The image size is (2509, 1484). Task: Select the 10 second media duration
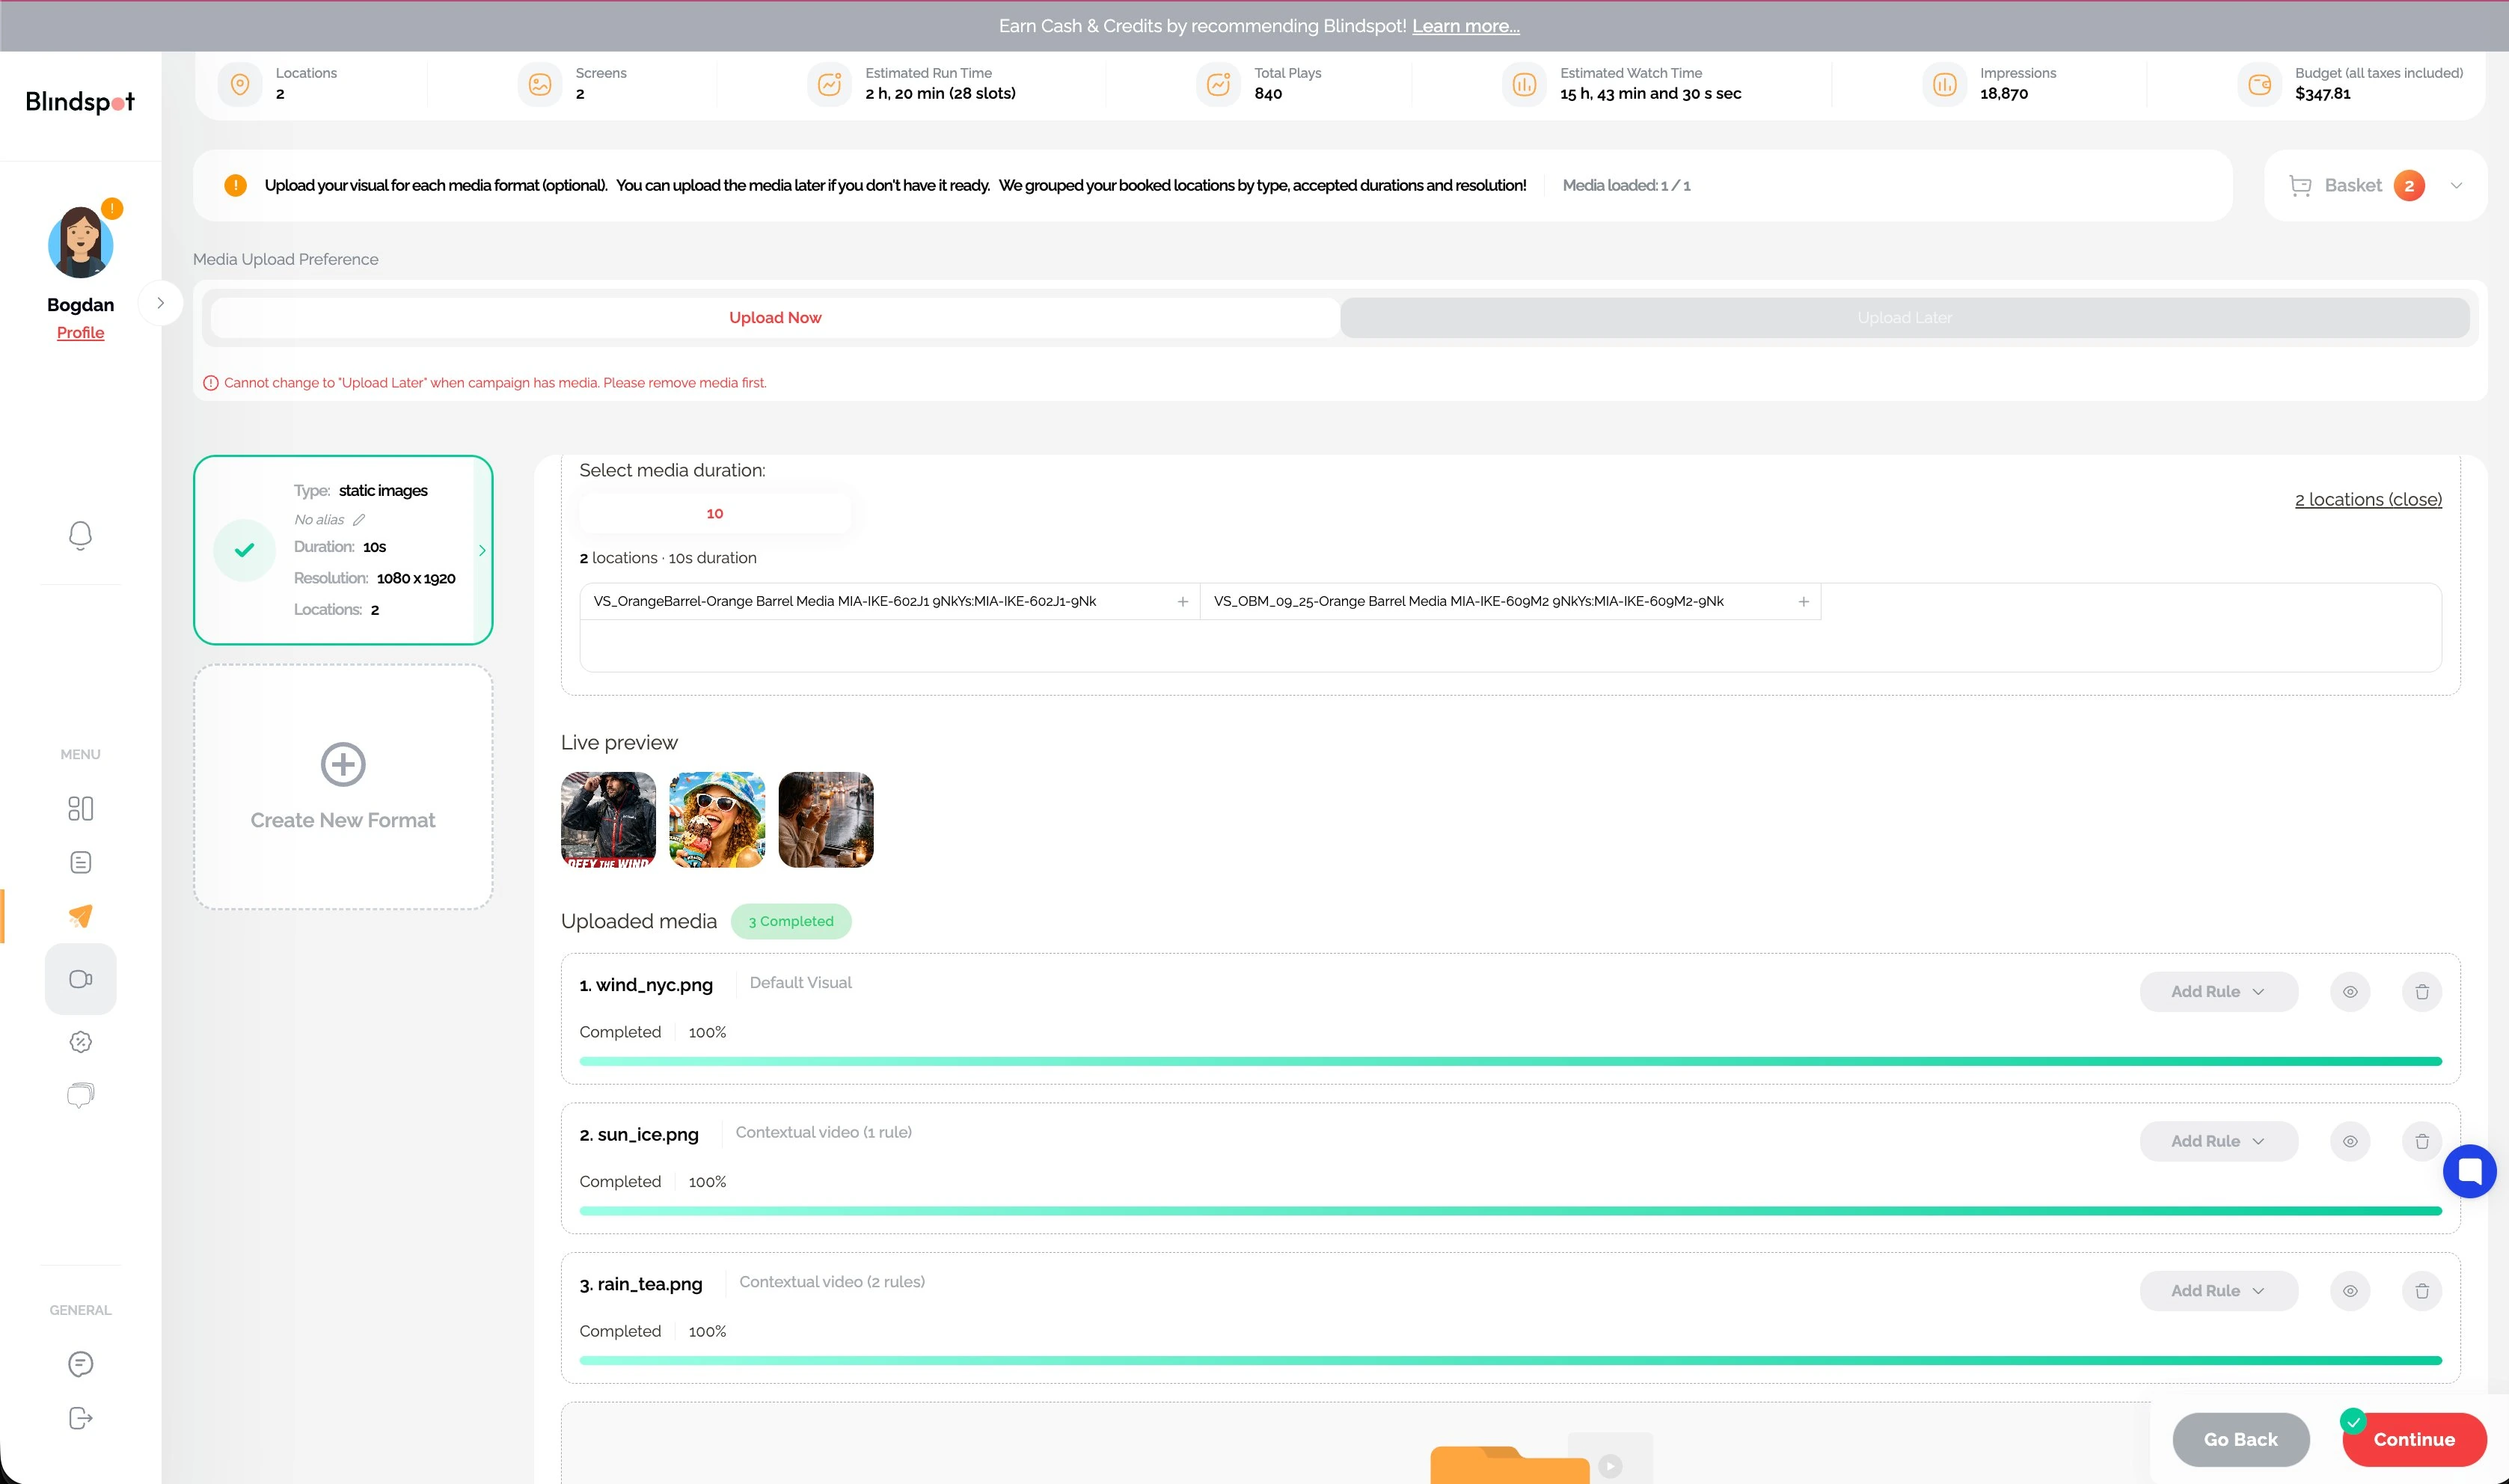click(x=714, y=513)
